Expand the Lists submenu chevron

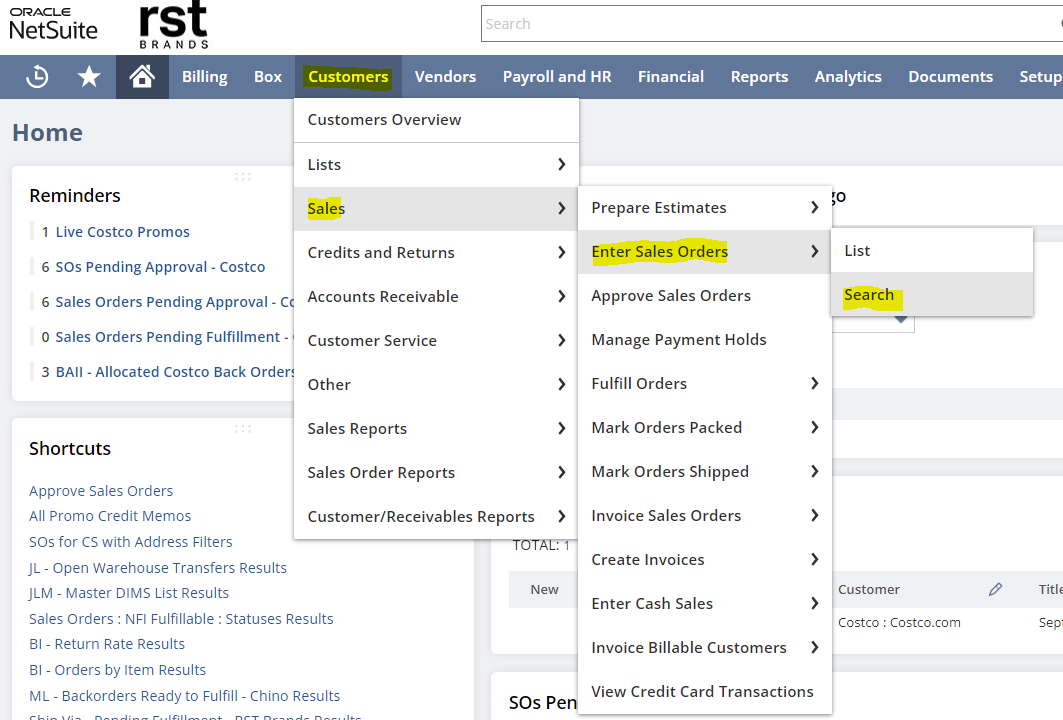[x=561, y=164]
